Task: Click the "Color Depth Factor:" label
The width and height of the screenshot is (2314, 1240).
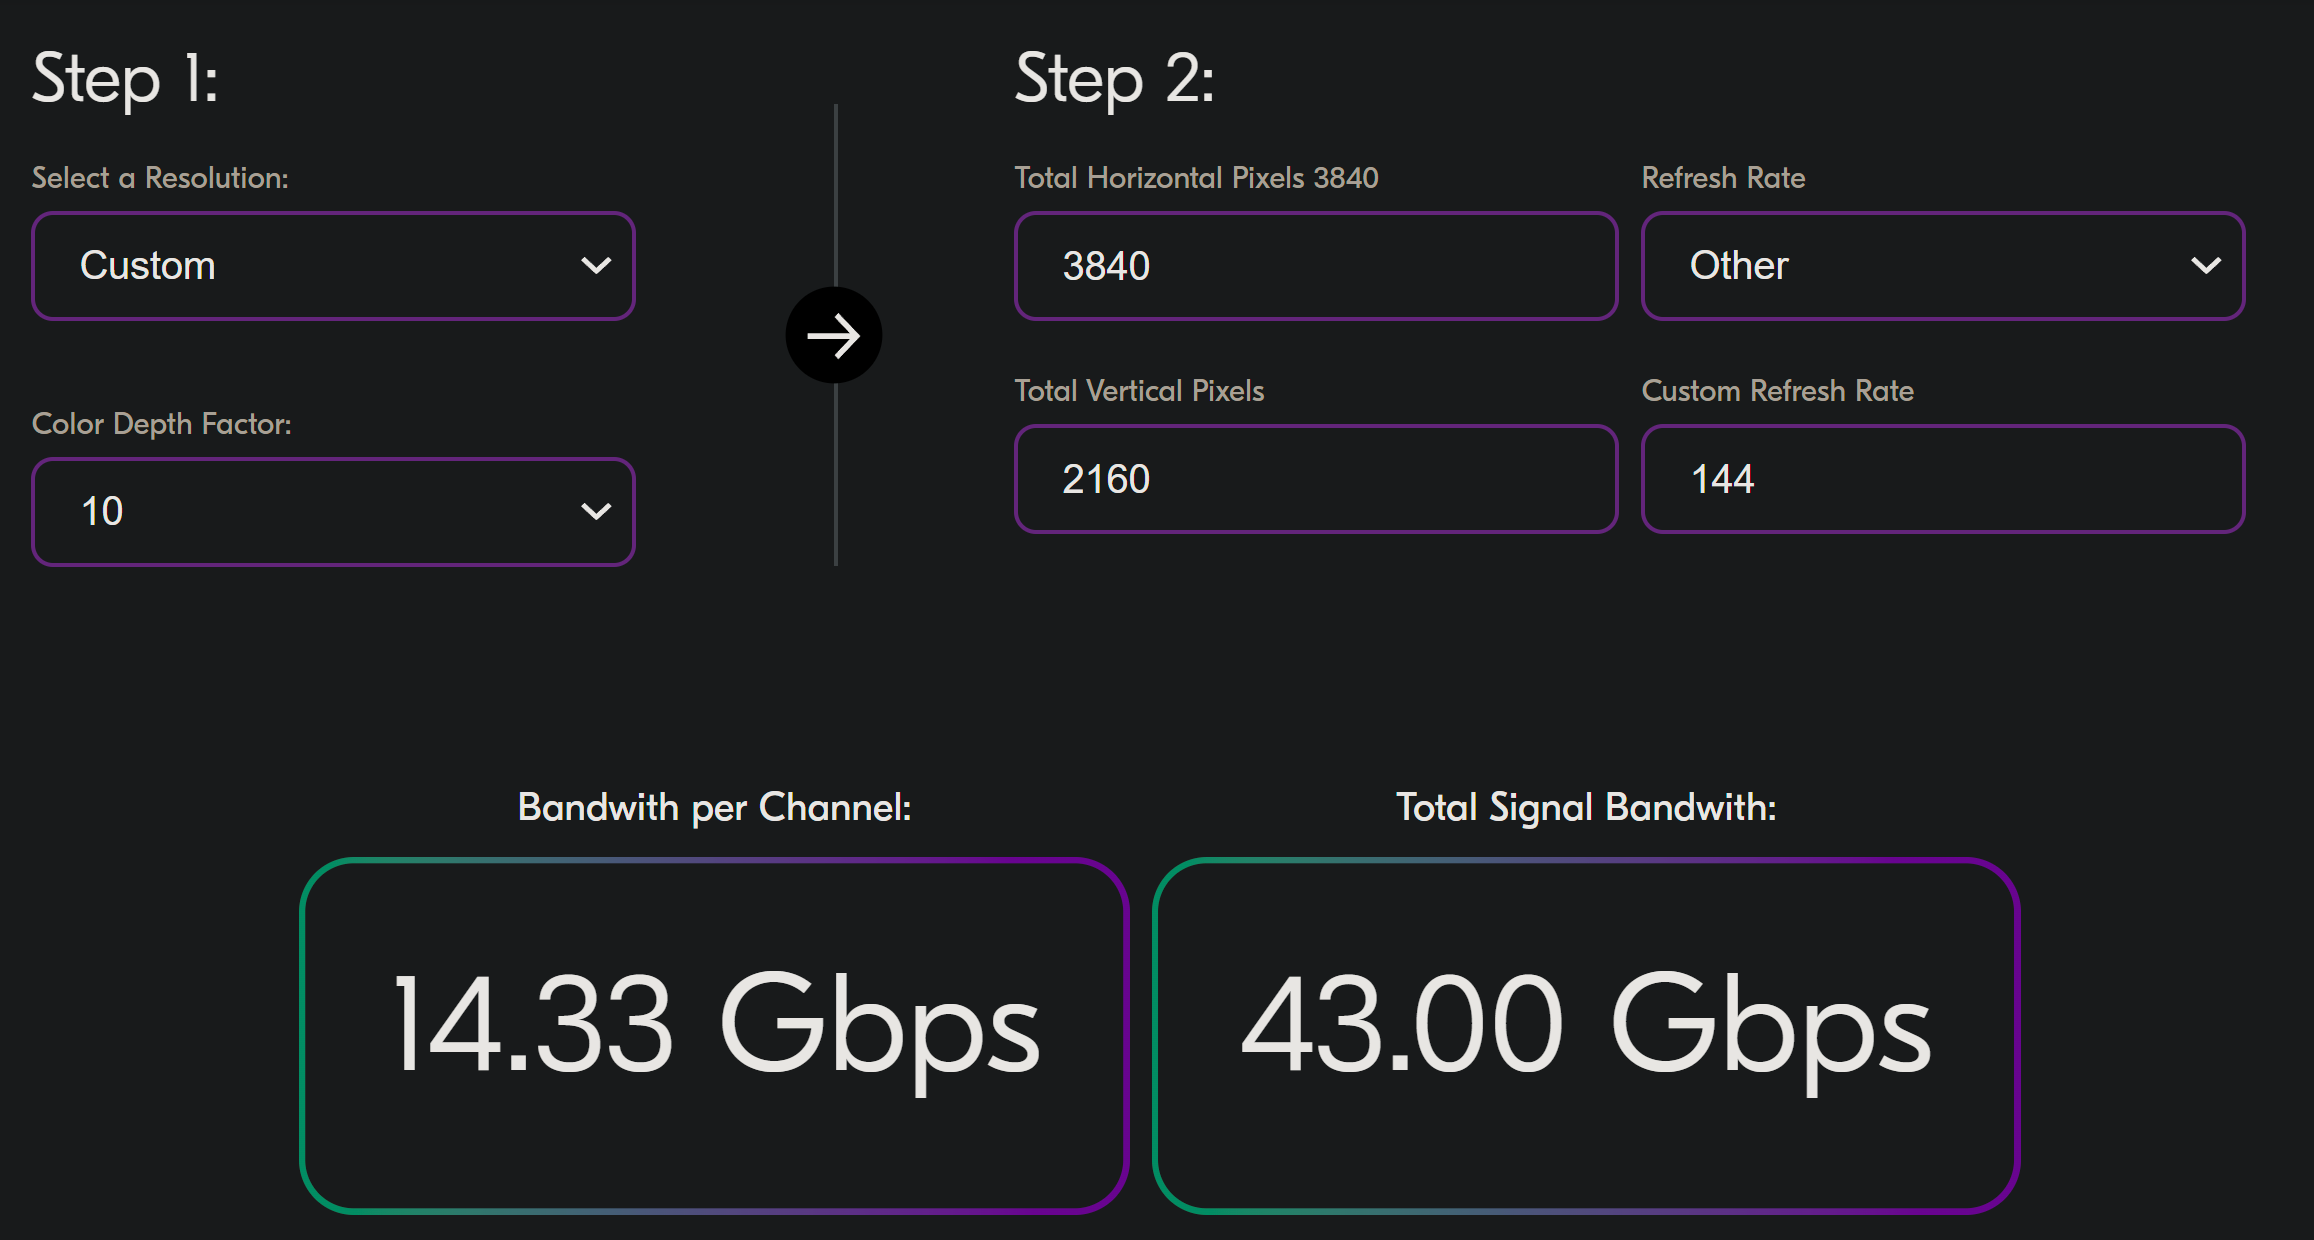Action: (x=162, y=424)
